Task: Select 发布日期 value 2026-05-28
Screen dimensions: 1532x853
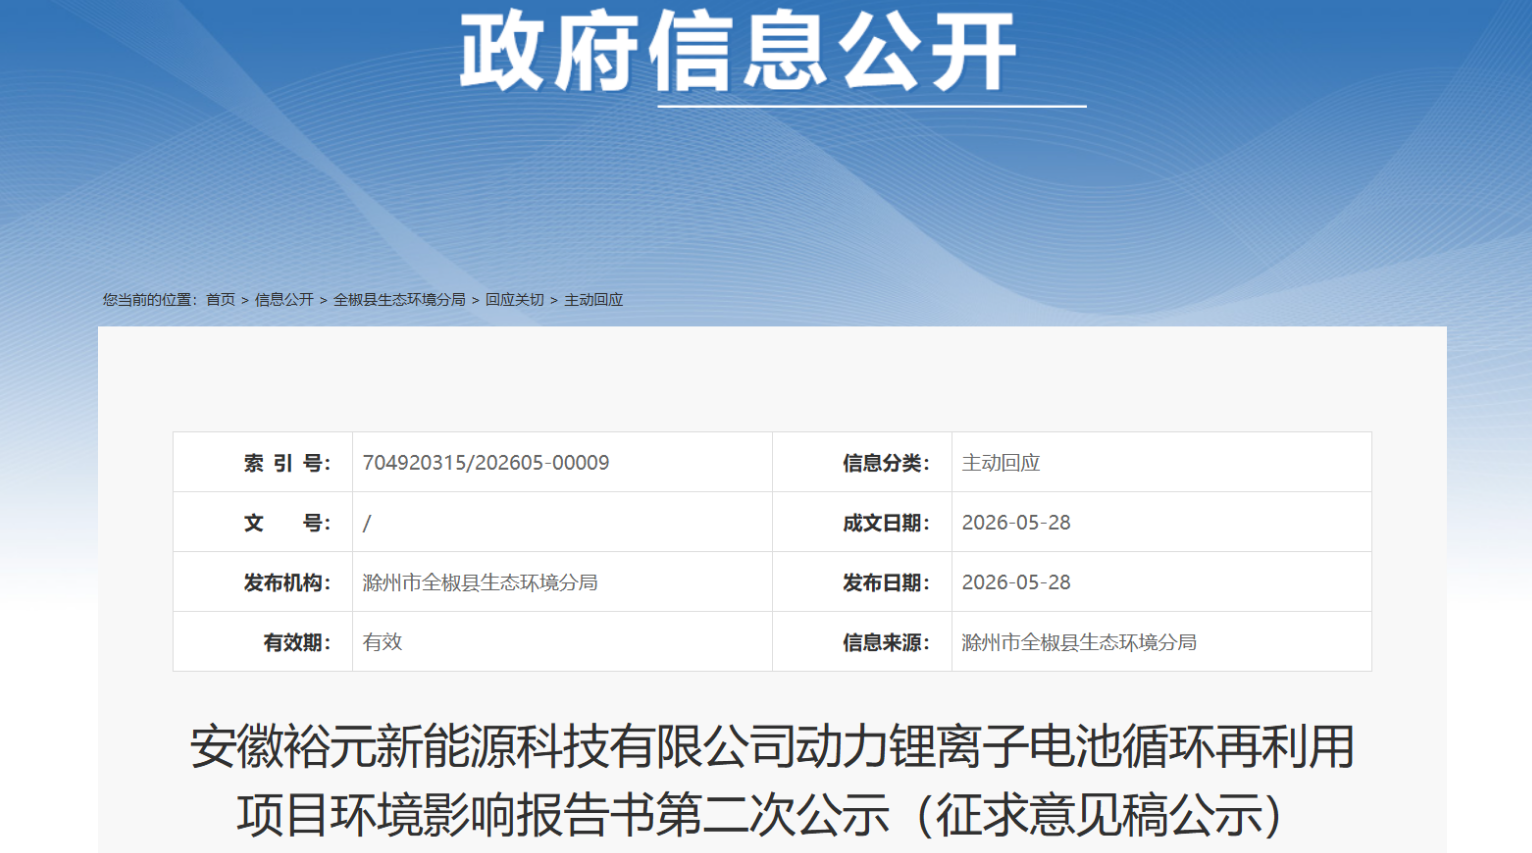Action: [x=1016, y=583]
